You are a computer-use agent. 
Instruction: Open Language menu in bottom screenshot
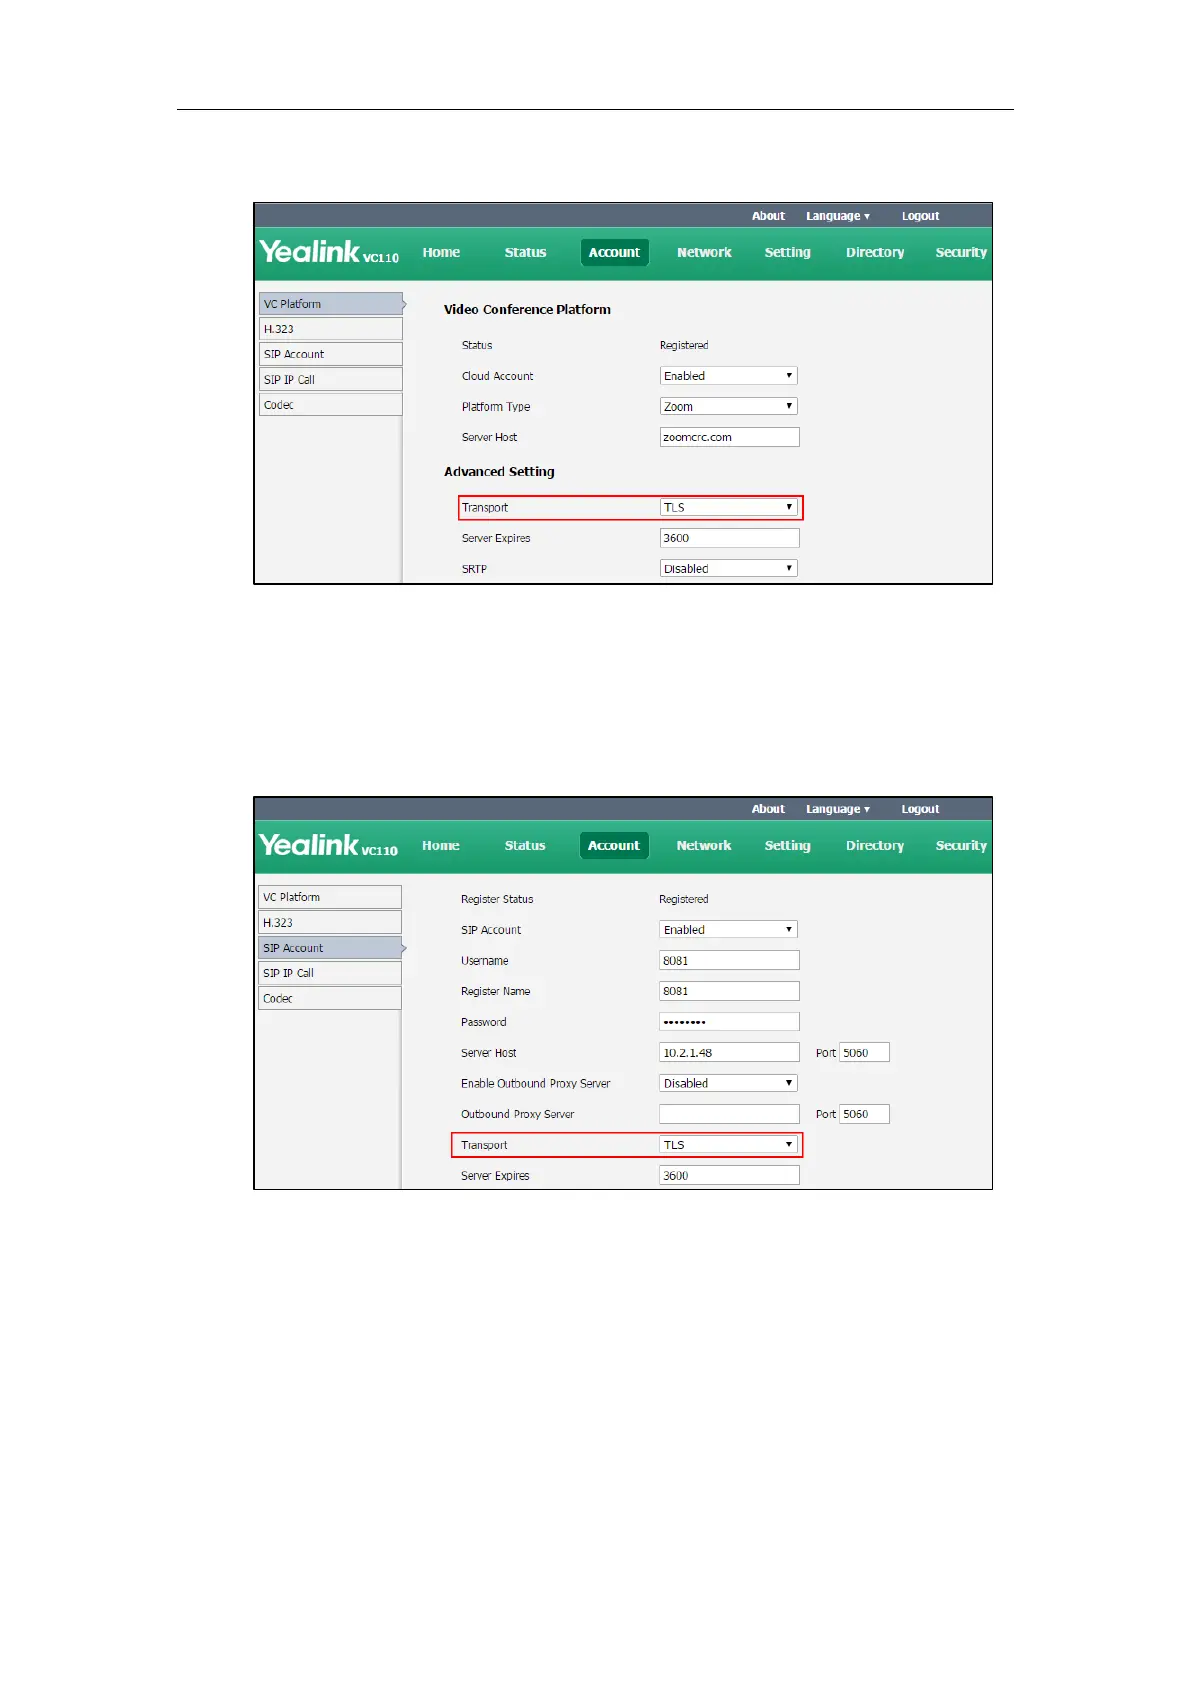[838, 809]
